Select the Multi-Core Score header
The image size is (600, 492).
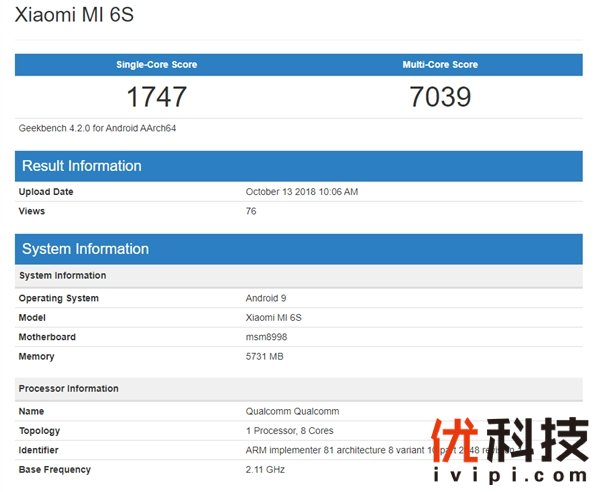click(440, 64)
